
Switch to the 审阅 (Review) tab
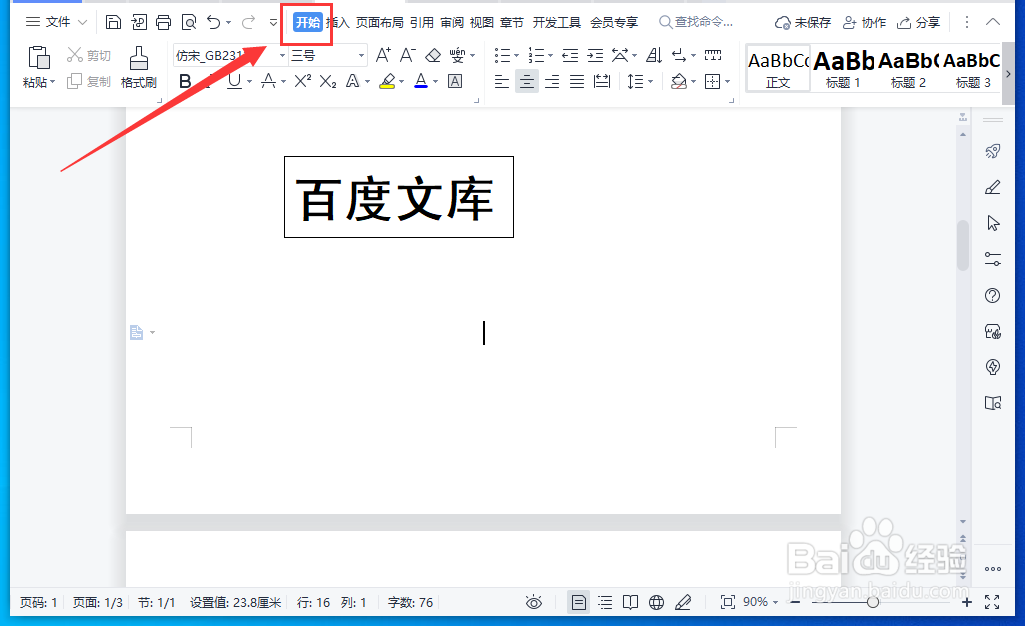click(x=452, y=22)
